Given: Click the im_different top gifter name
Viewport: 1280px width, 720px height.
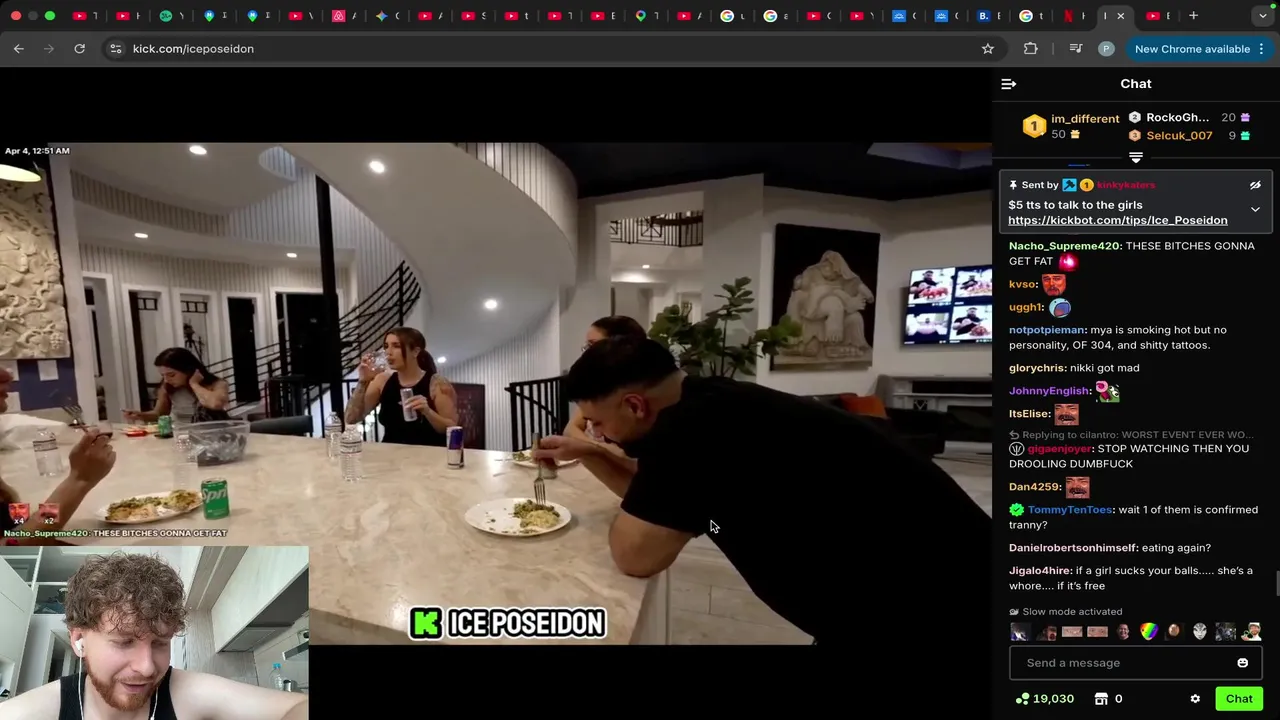Looking at the screenshot, I should point(1085,119).
